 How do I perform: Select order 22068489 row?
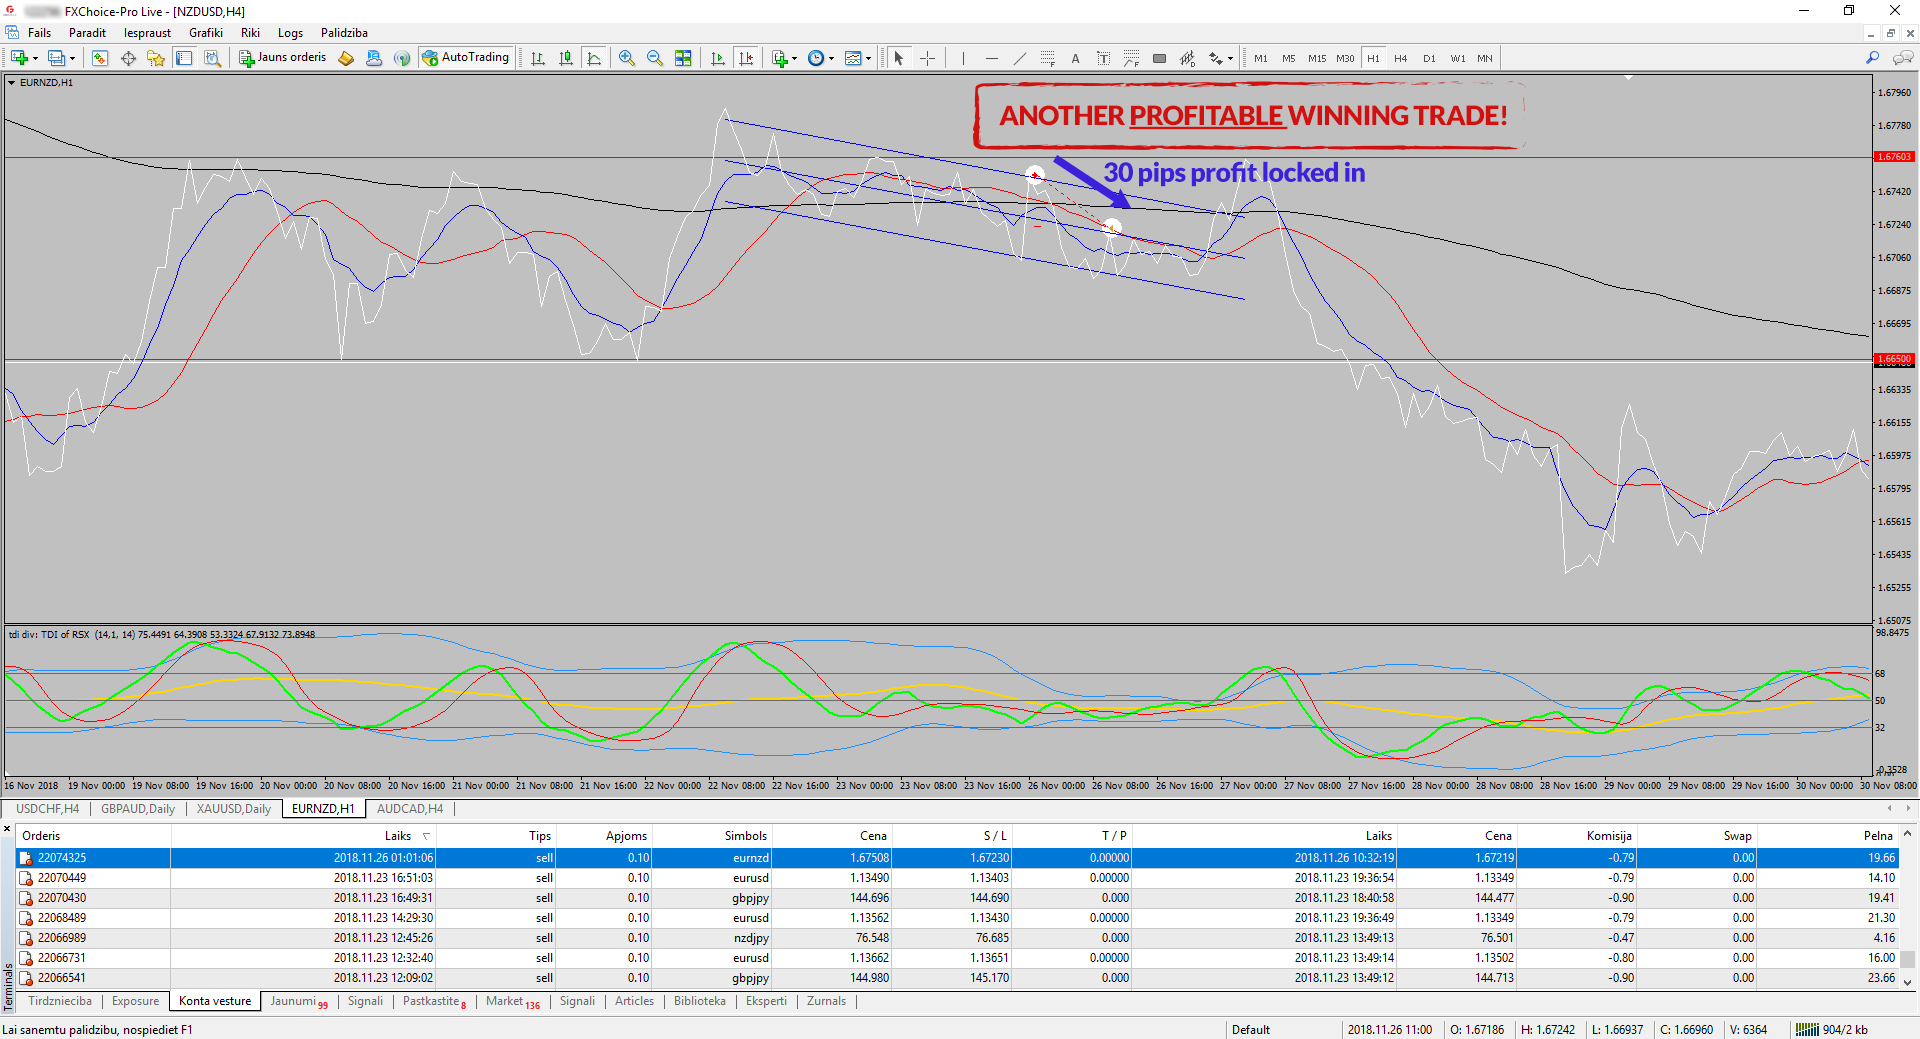pyautogui.click(x=956, y=918)
